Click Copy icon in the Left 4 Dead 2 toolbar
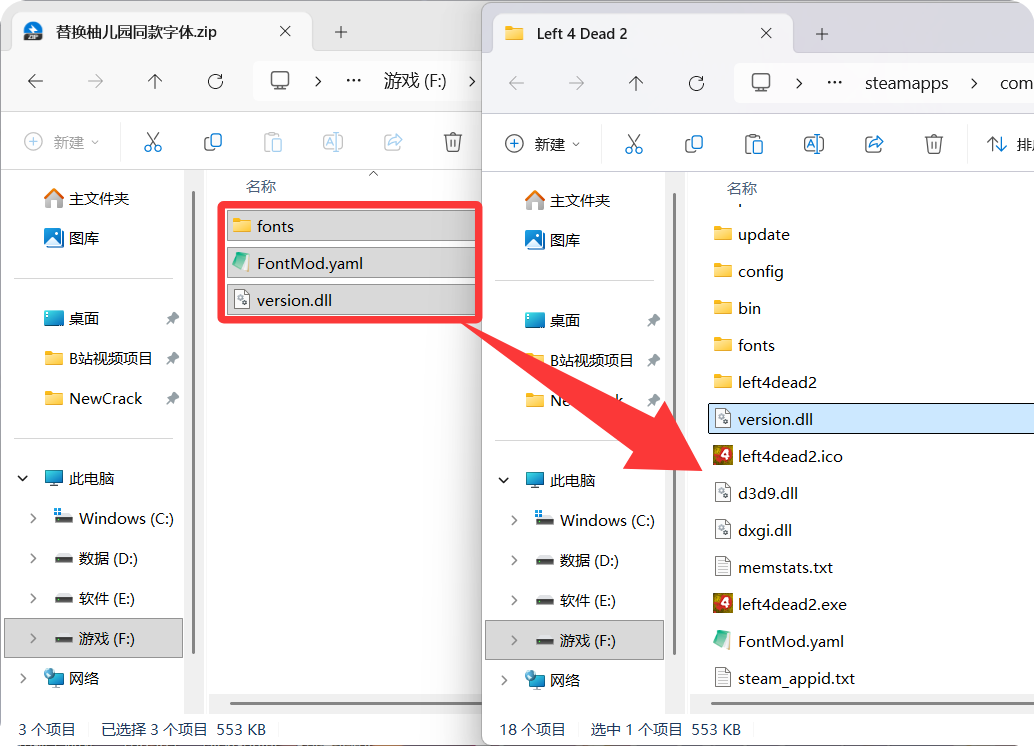 pyautogui.click(x=694, y=144)
